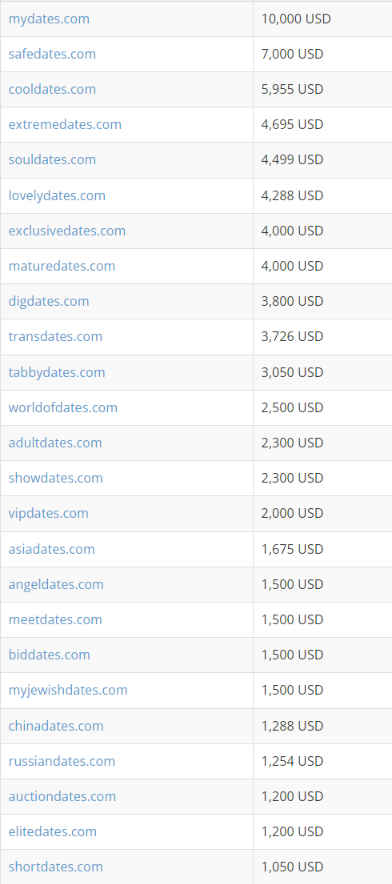Click the shortdates.com link
This screenshot has height=884, width=392.
56,867
